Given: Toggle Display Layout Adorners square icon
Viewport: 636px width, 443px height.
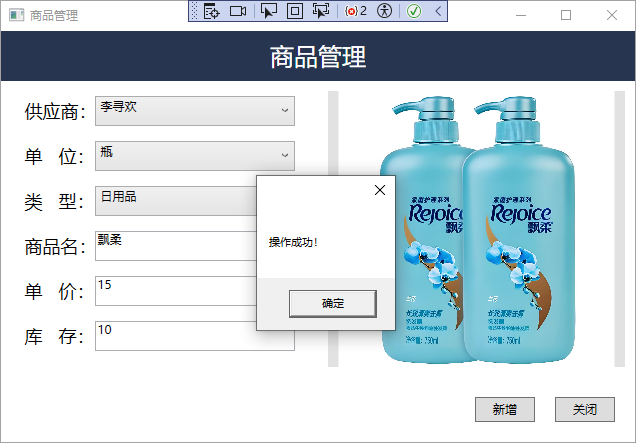Looking at the screenshot, I should (x=295, y=11).
